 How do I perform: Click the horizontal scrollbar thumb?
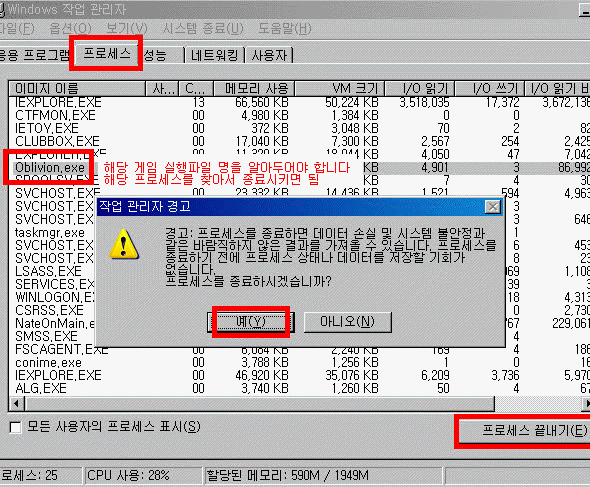[x=259, y=404]
